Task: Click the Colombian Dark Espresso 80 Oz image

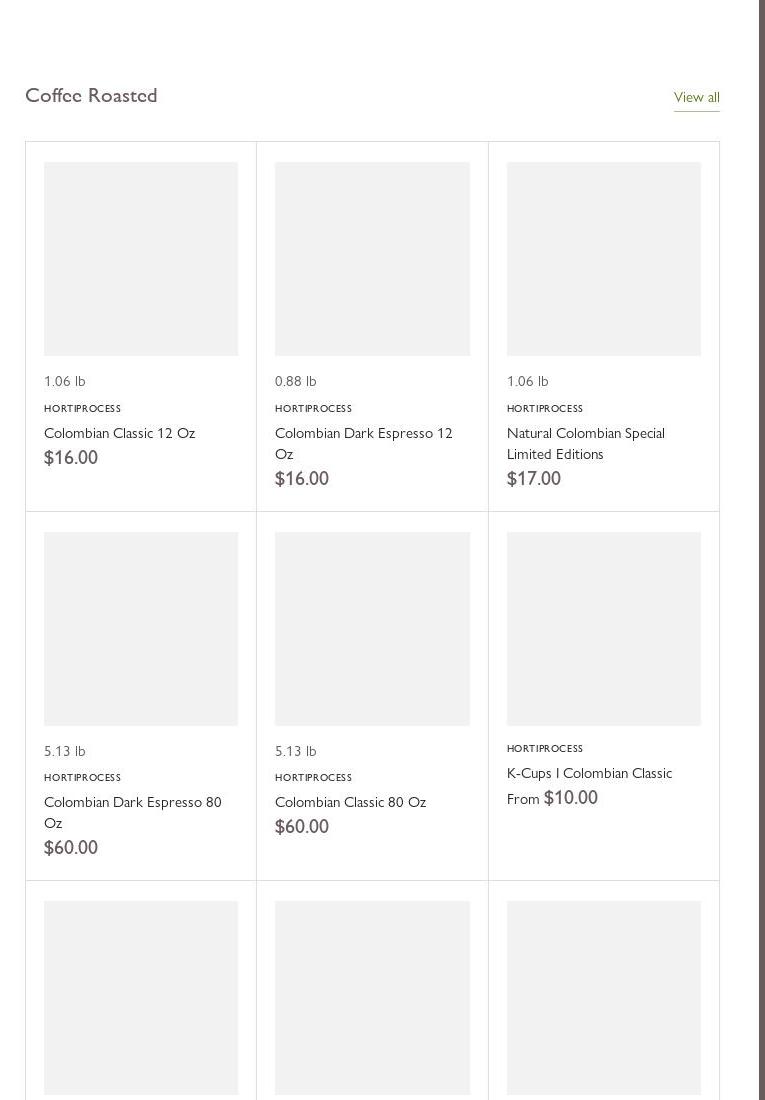Action: (x=141, y=629)
